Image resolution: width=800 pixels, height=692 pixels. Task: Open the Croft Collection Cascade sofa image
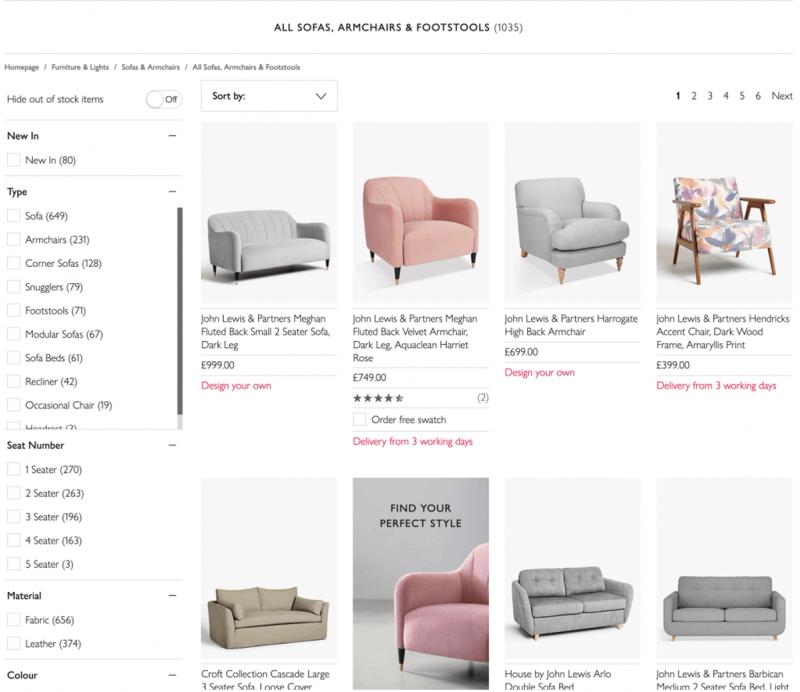coord(269,568)
